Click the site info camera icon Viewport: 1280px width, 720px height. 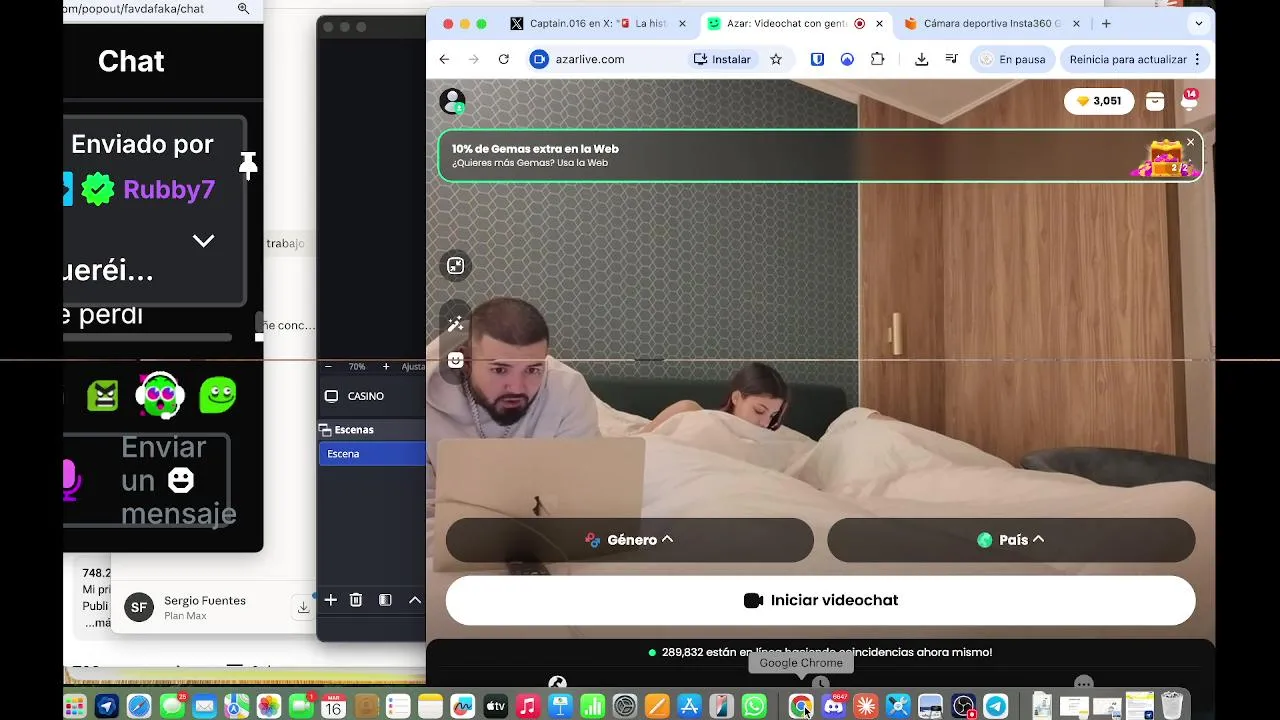point(539,59)
